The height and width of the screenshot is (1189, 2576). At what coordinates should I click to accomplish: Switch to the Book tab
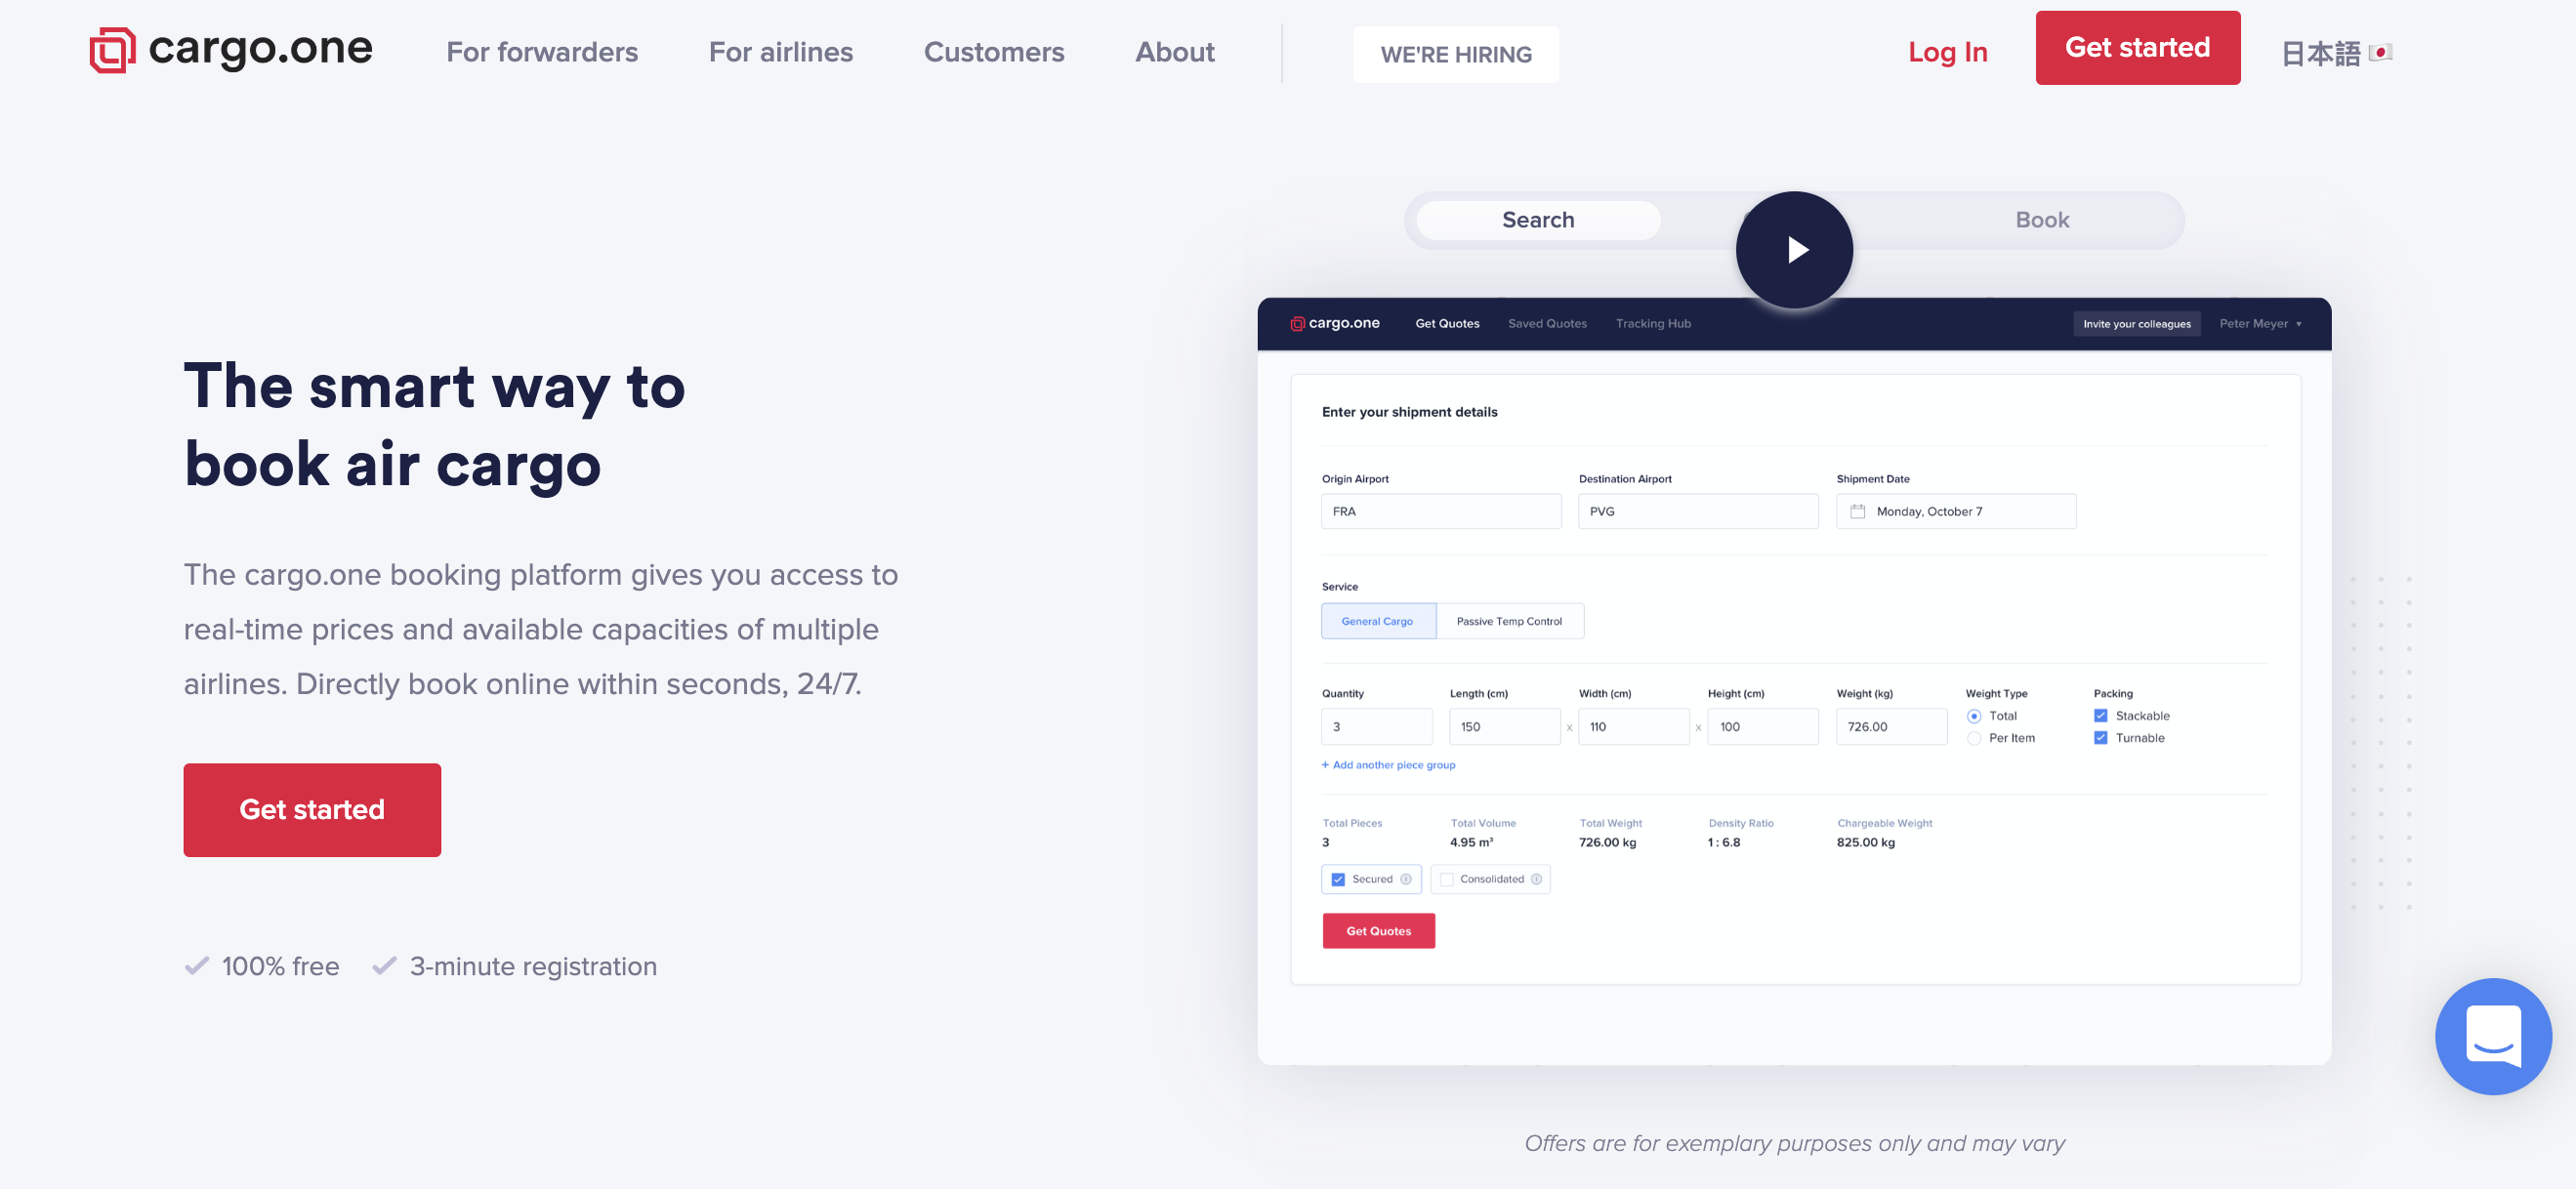2041,220
